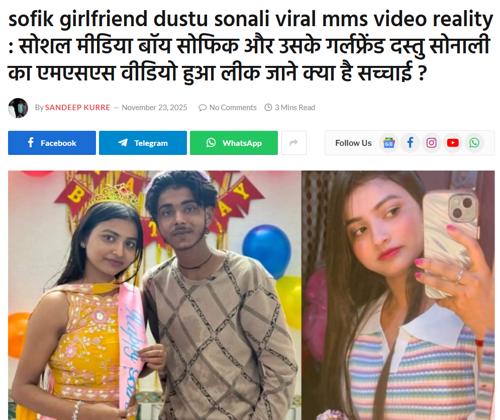Image resolution: width=500 pixels, height=420 pixels.
Task: Click the comment bubble icon
Action: click(x=203, y=108)
